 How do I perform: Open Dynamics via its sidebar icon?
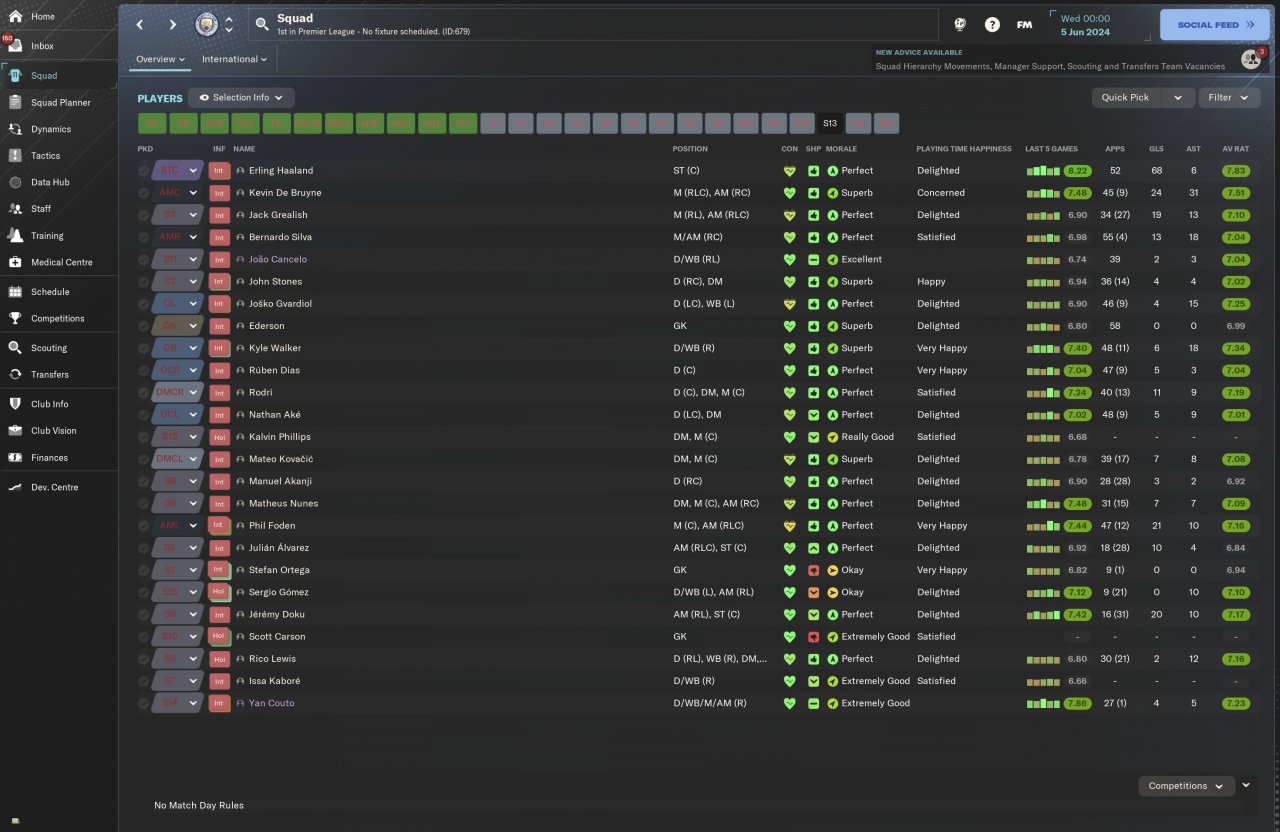[x=15, y=129]
